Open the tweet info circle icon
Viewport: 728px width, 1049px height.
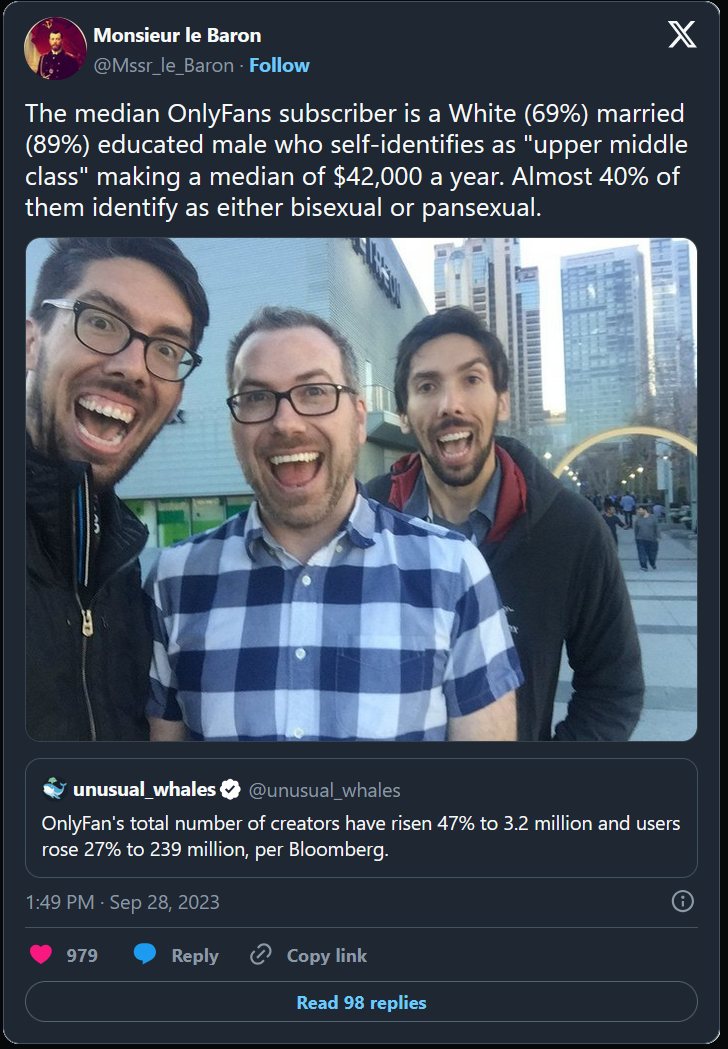pos(682,901)
